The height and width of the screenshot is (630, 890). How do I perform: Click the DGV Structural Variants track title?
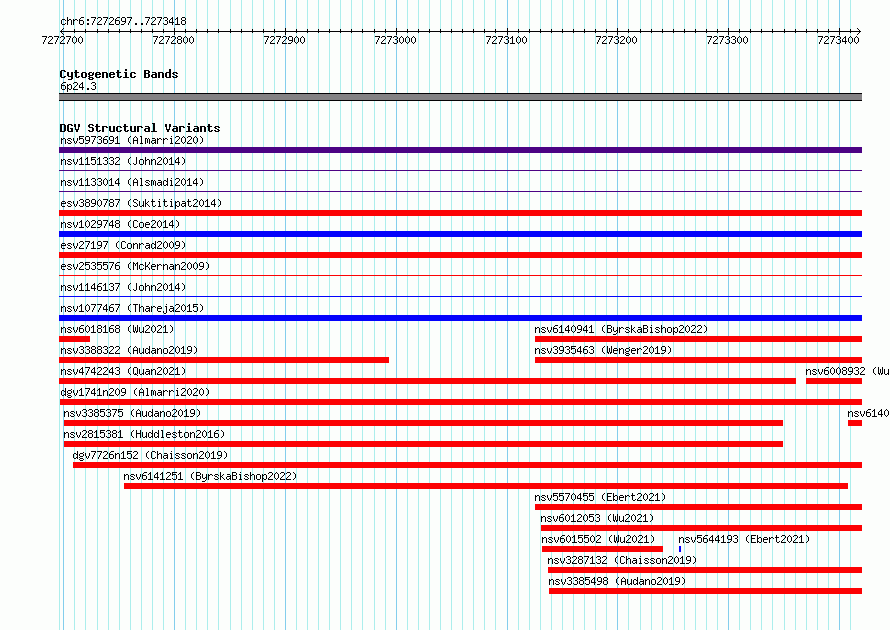point(140,128)
